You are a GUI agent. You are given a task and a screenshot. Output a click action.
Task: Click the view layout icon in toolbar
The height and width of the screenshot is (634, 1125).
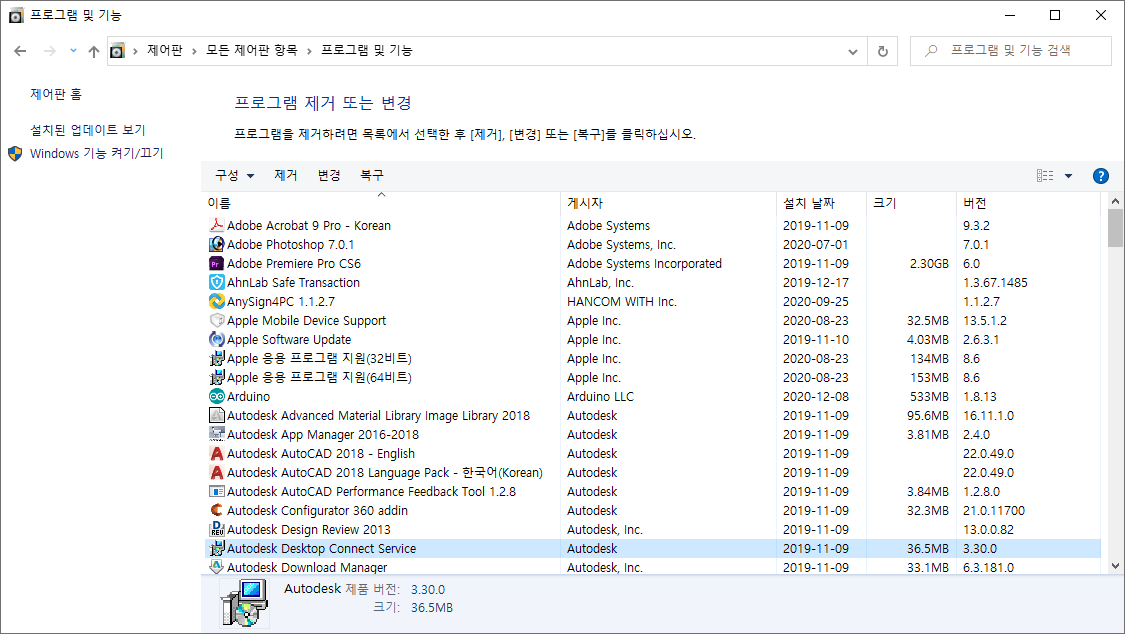click(x=1045, y=176)
